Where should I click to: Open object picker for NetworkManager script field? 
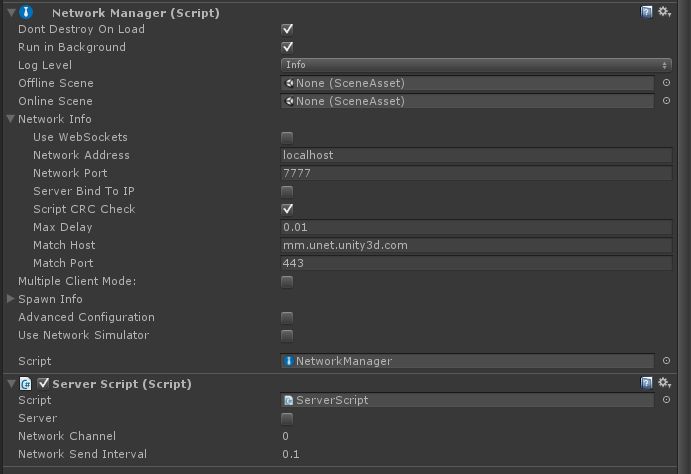coord(666,361)
